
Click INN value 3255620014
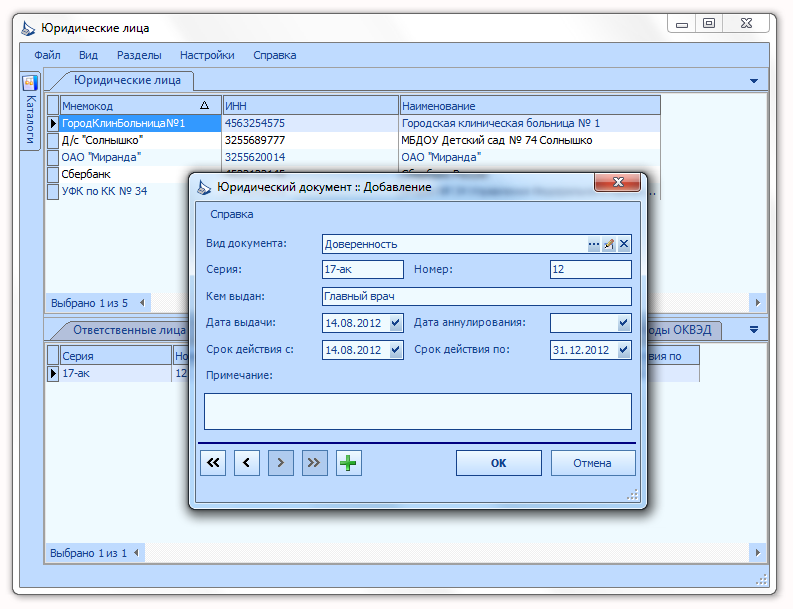point(311,157)
